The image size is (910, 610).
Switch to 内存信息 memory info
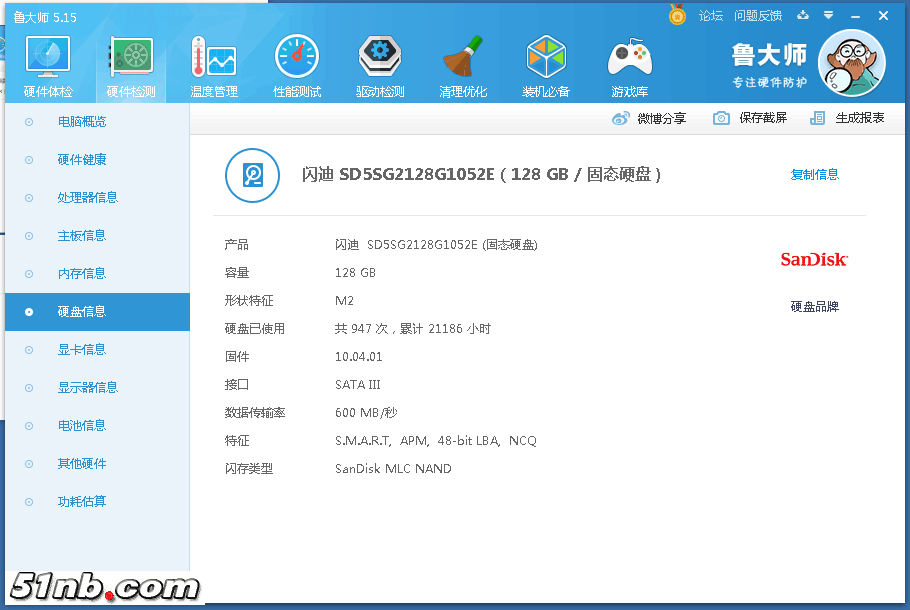82,274
